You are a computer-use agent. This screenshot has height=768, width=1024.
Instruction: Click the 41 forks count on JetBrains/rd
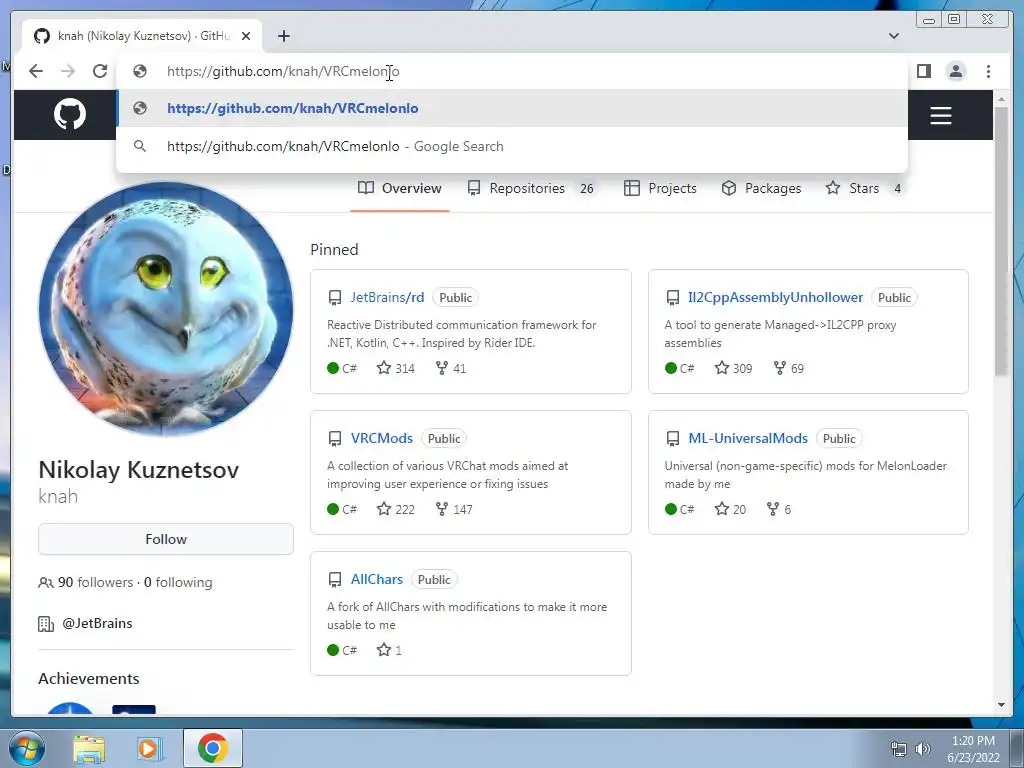coord(451,368)
